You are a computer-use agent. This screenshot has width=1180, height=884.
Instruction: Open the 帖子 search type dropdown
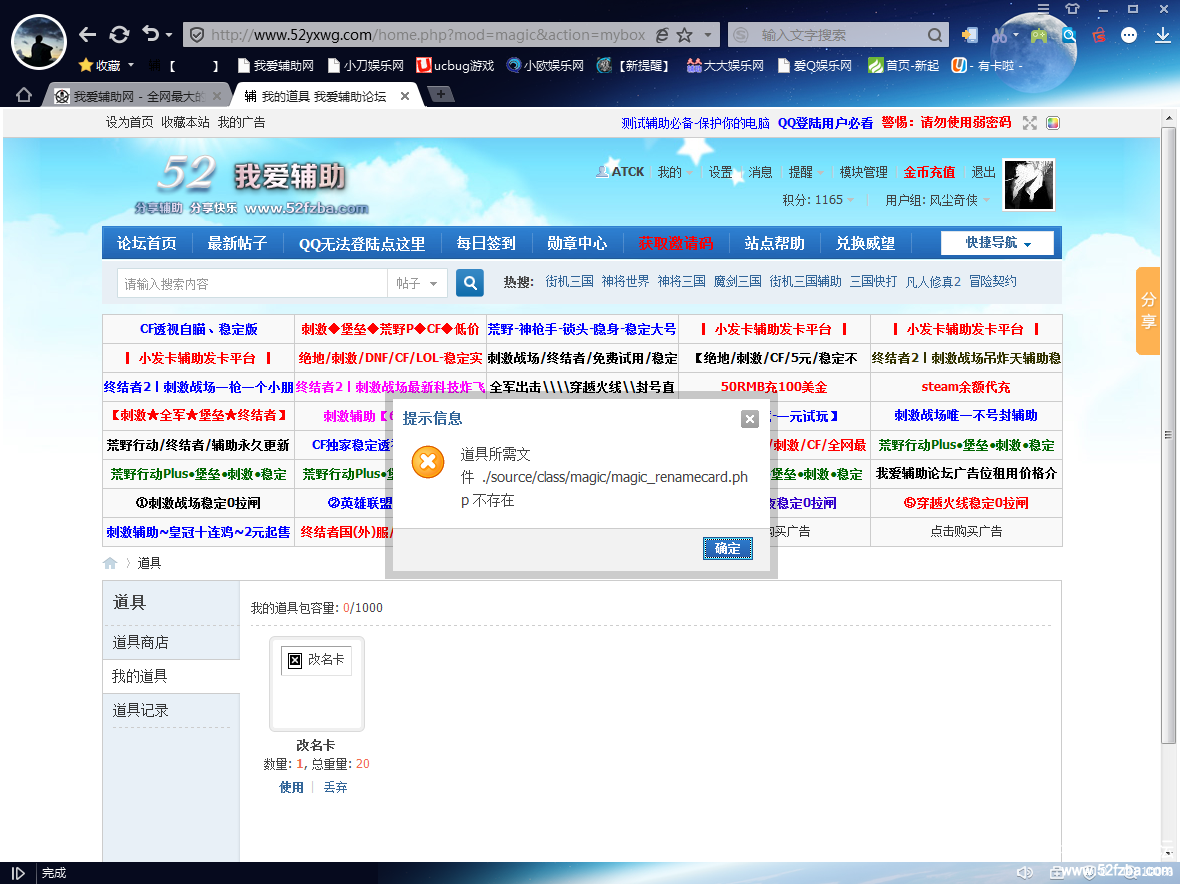coord(417,283)
